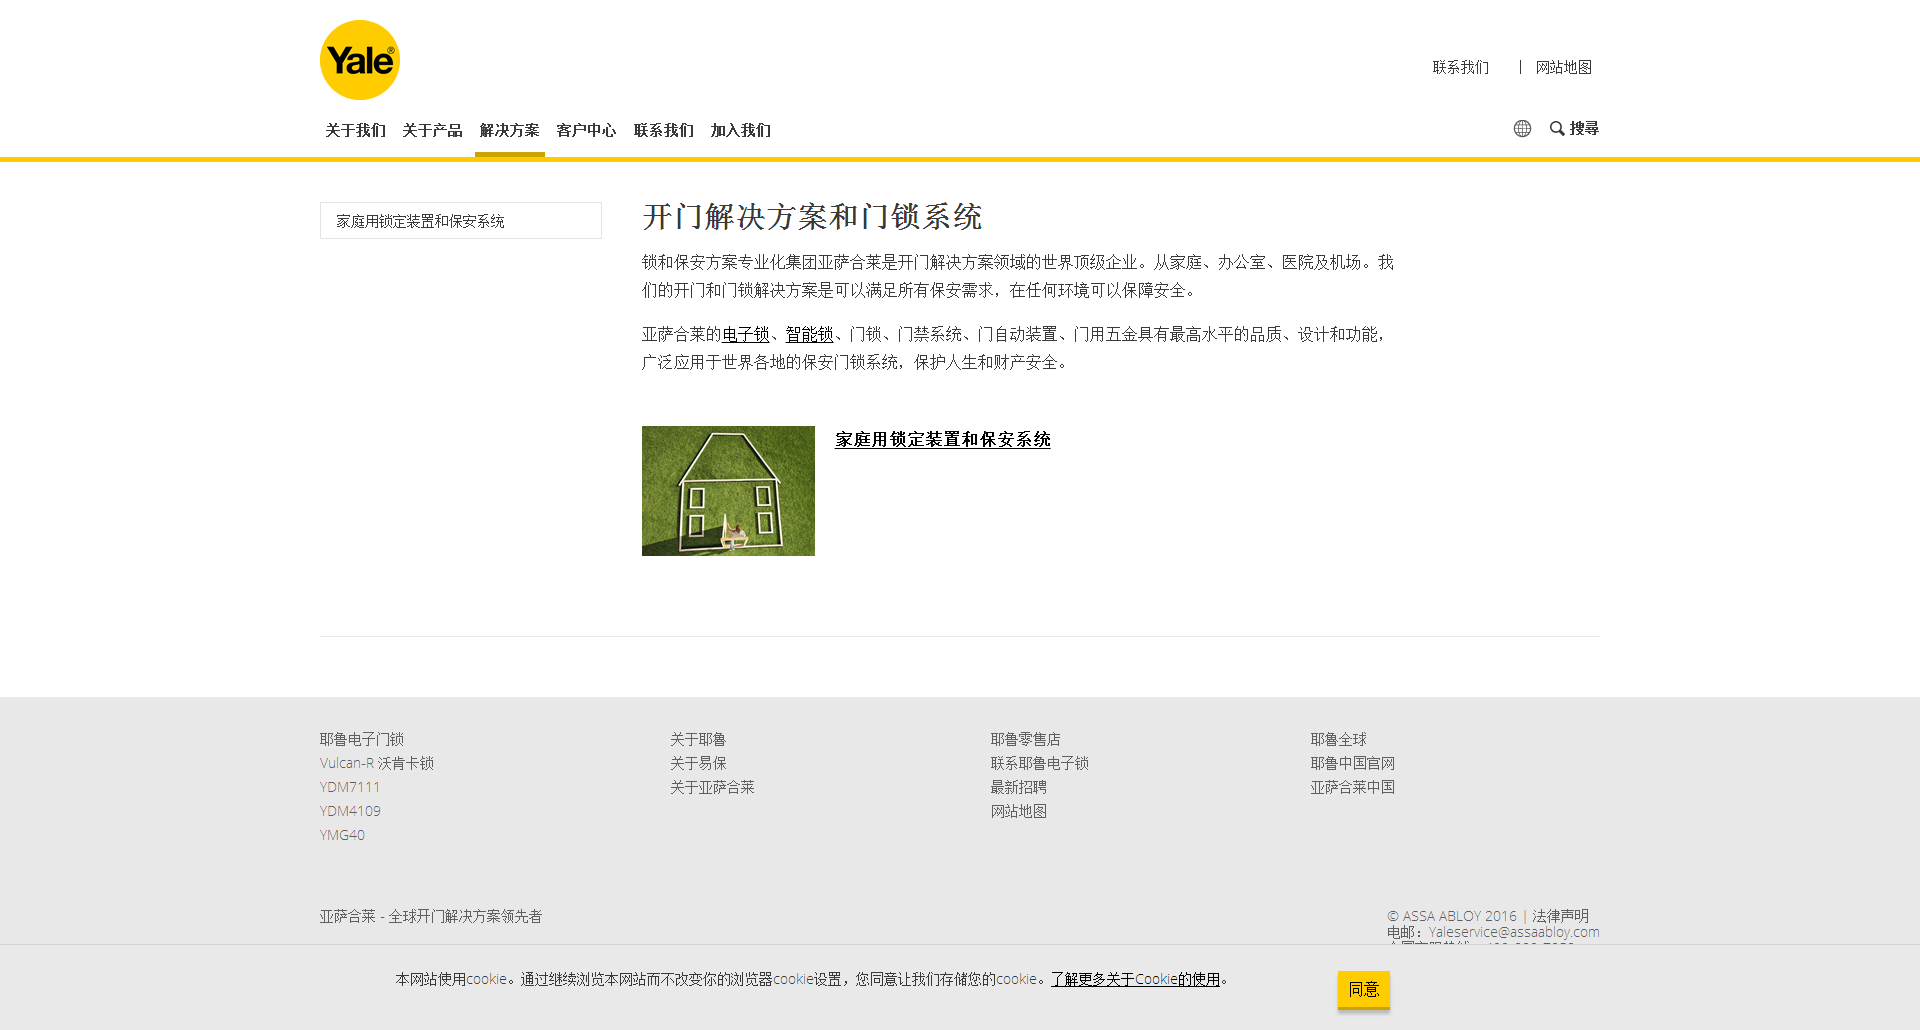Click footer link 耶鲁中国官网
Screen dimensions: 1920x1030
click(x=1352, y=763)
